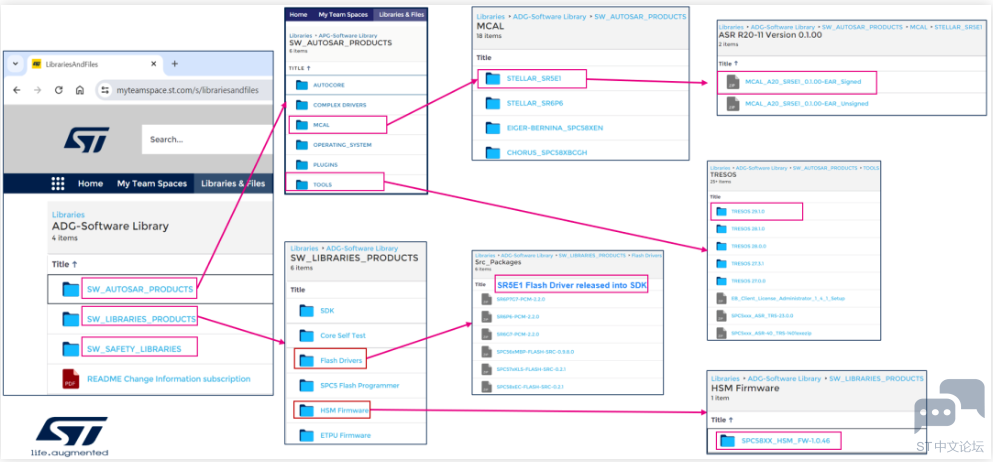
Task: Open the OPERATING_SYSTEM folder
Action: coord(343,145)
